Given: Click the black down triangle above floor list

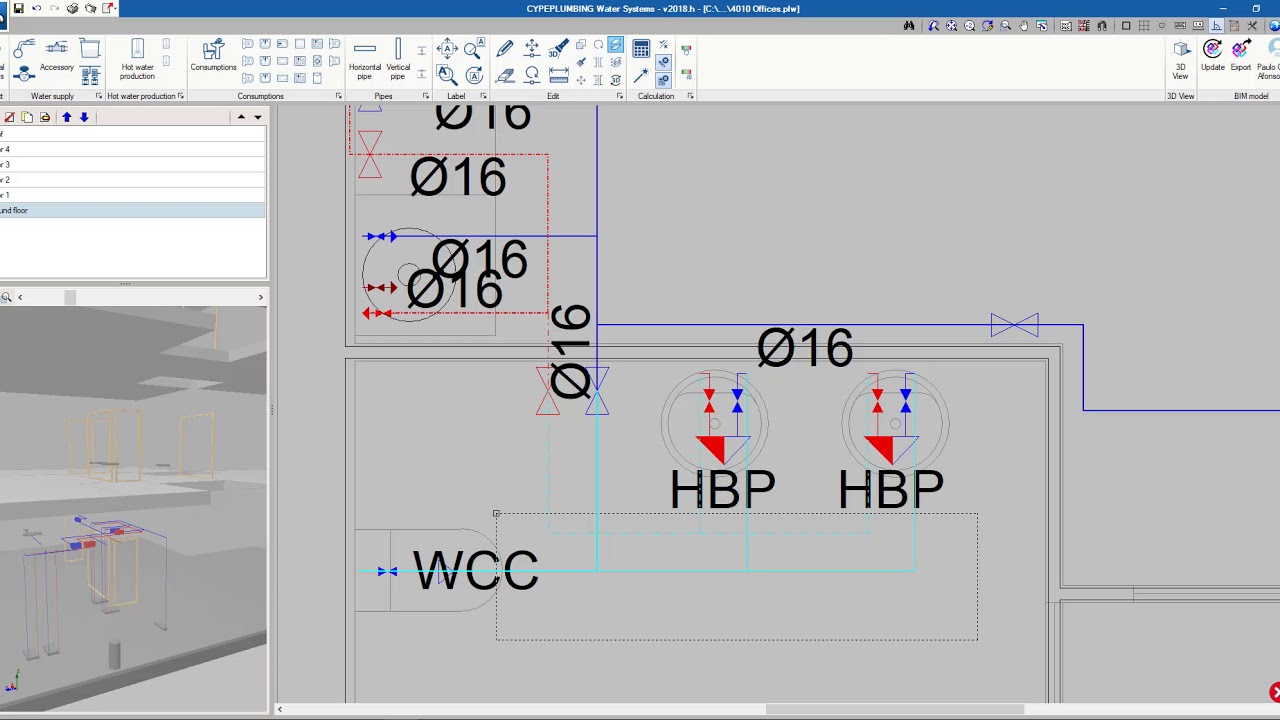Looking at the screenshot, I should tap(257, 116).
